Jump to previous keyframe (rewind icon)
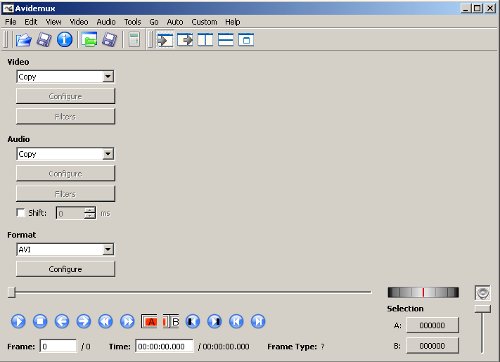The height and width of the screenshot is (362, 500). click(x=105, y=321)
